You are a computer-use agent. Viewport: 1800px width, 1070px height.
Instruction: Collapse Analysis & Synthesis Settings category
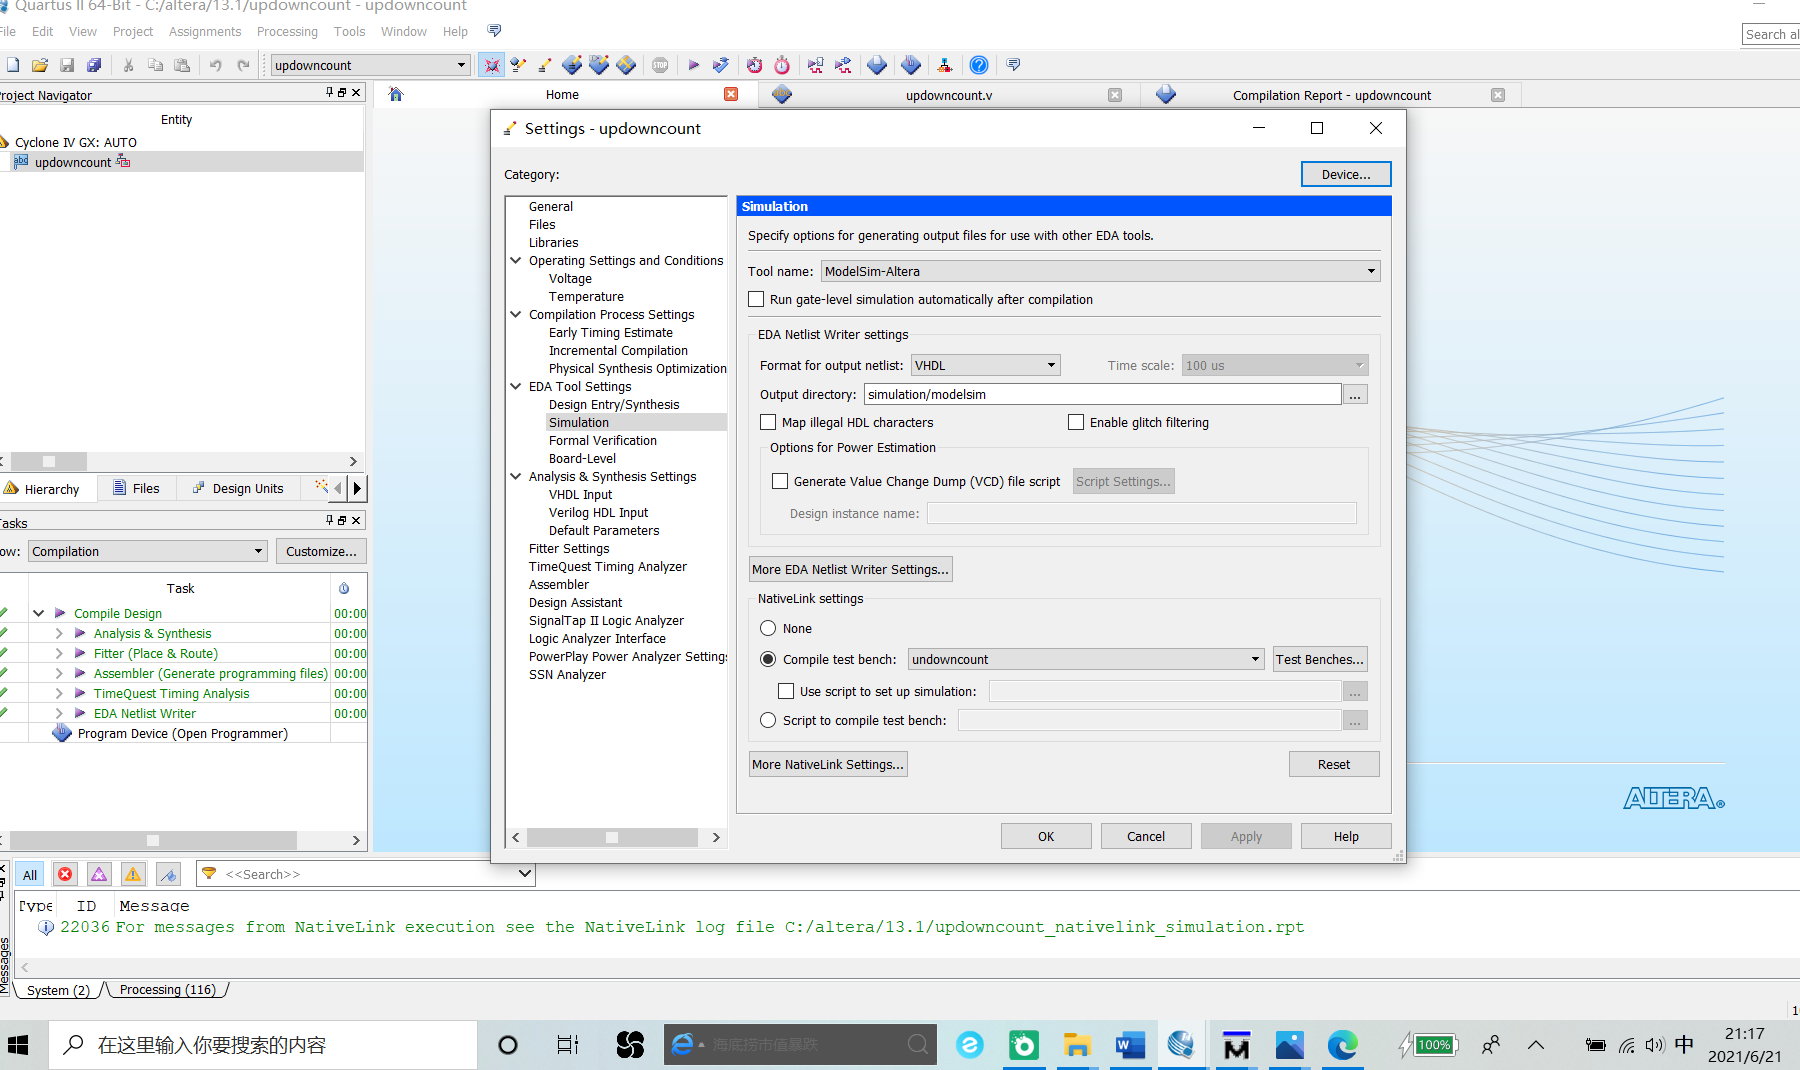pyautogui.click(x=516, y=476)
